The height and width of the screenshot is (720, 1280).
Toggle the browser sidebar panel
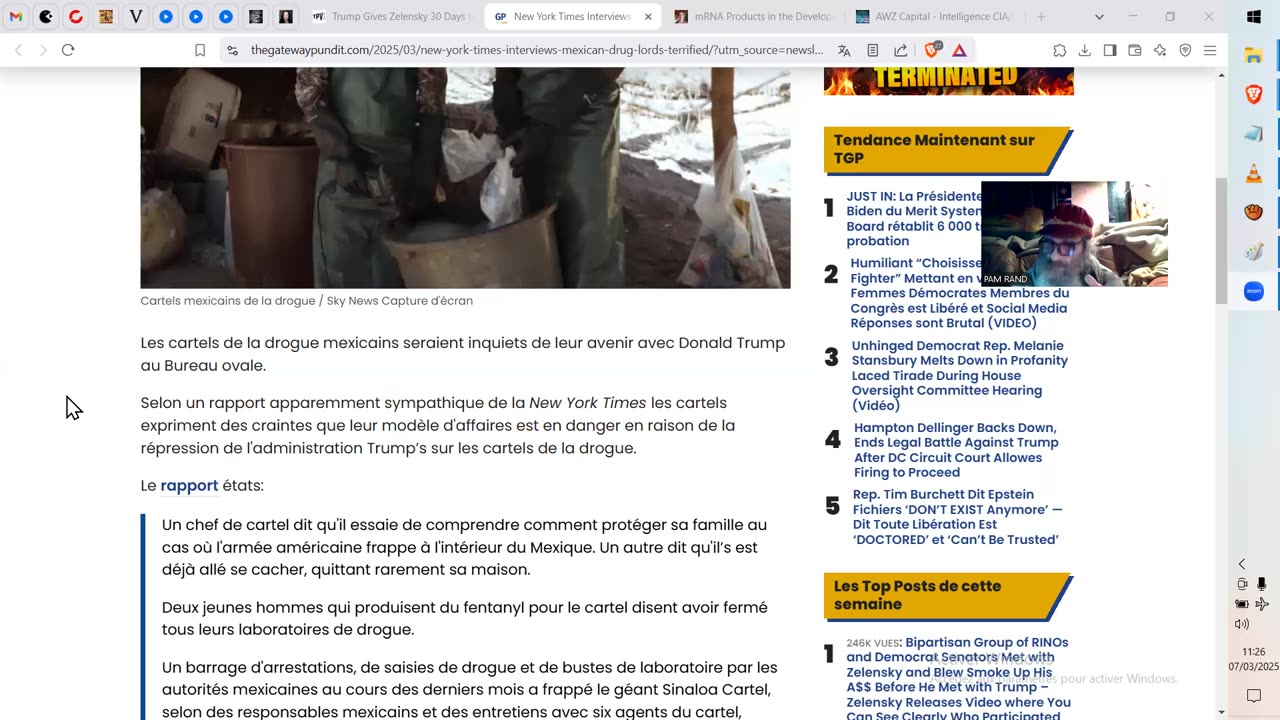coord(1110,50)
